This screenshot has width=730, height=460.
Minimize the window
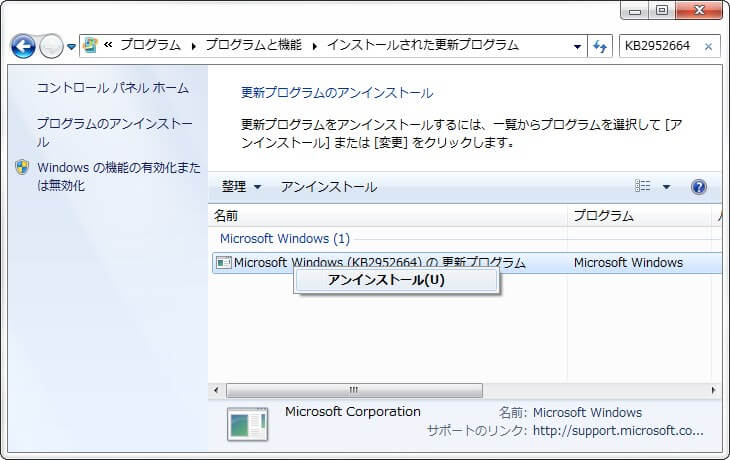tap(635, 11)
